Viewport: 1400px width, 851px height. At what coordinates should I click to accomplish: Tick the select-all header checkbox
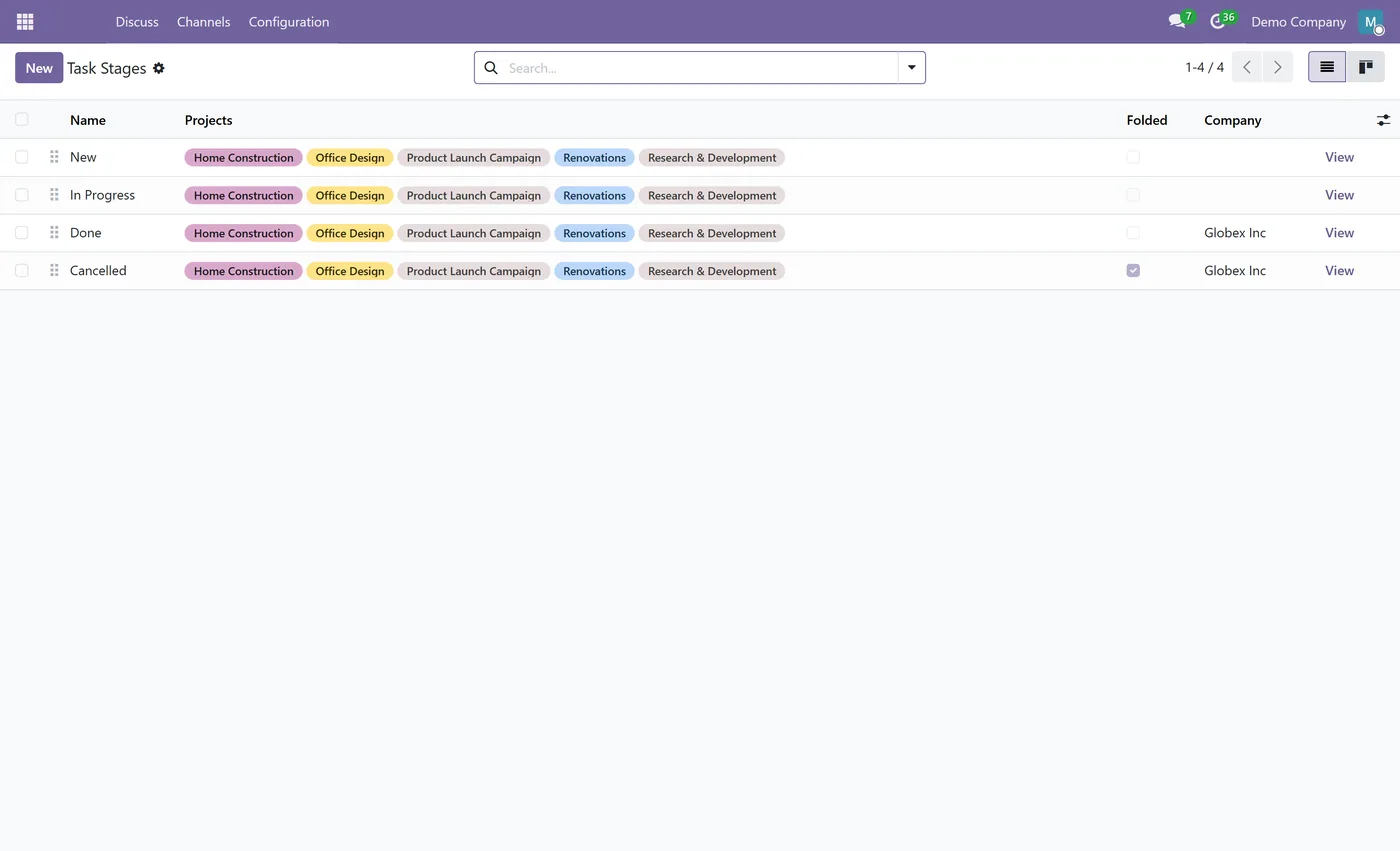coord(22,119)
